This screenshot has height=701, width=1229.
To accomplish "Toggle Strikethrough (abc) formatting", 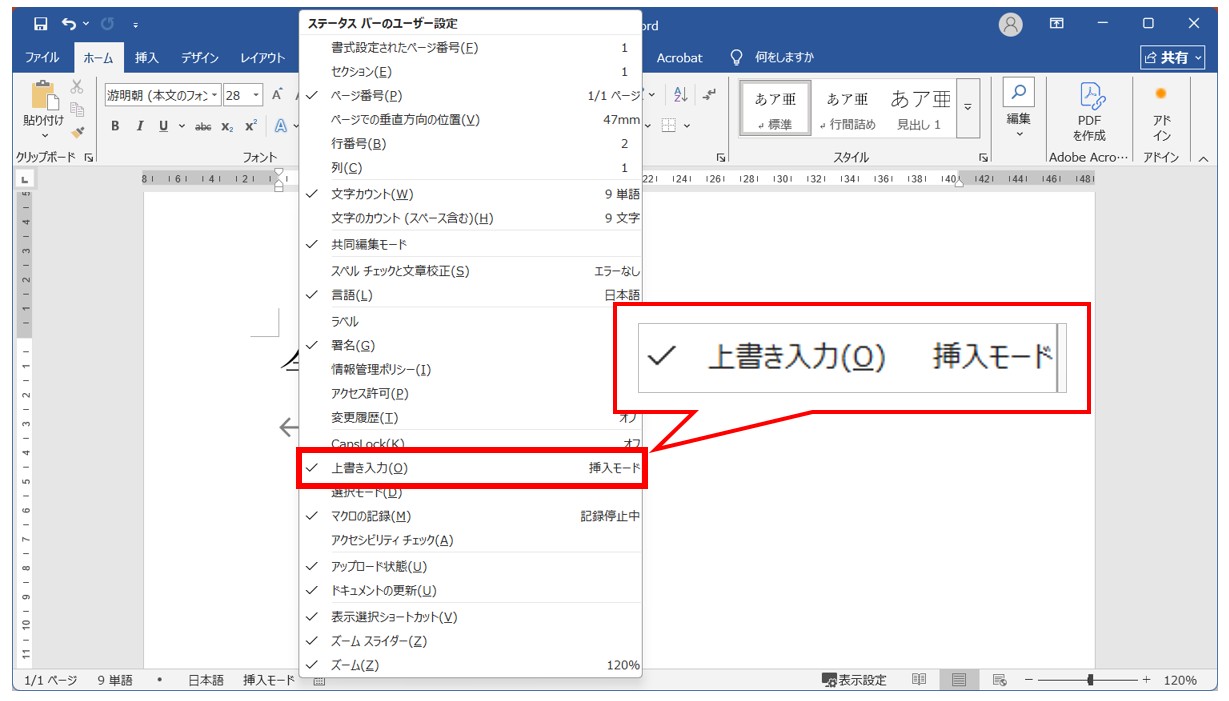I will [203, 126].
